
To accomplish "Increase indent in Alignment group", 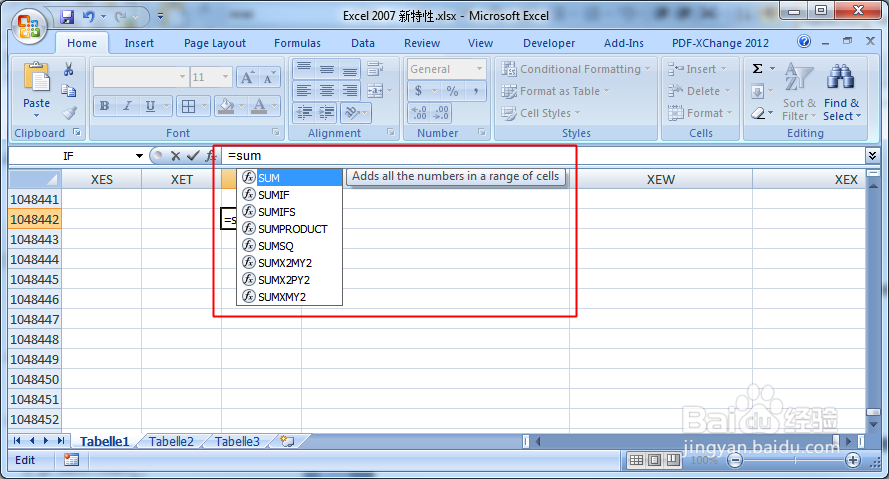I will (x=326, y=113).
